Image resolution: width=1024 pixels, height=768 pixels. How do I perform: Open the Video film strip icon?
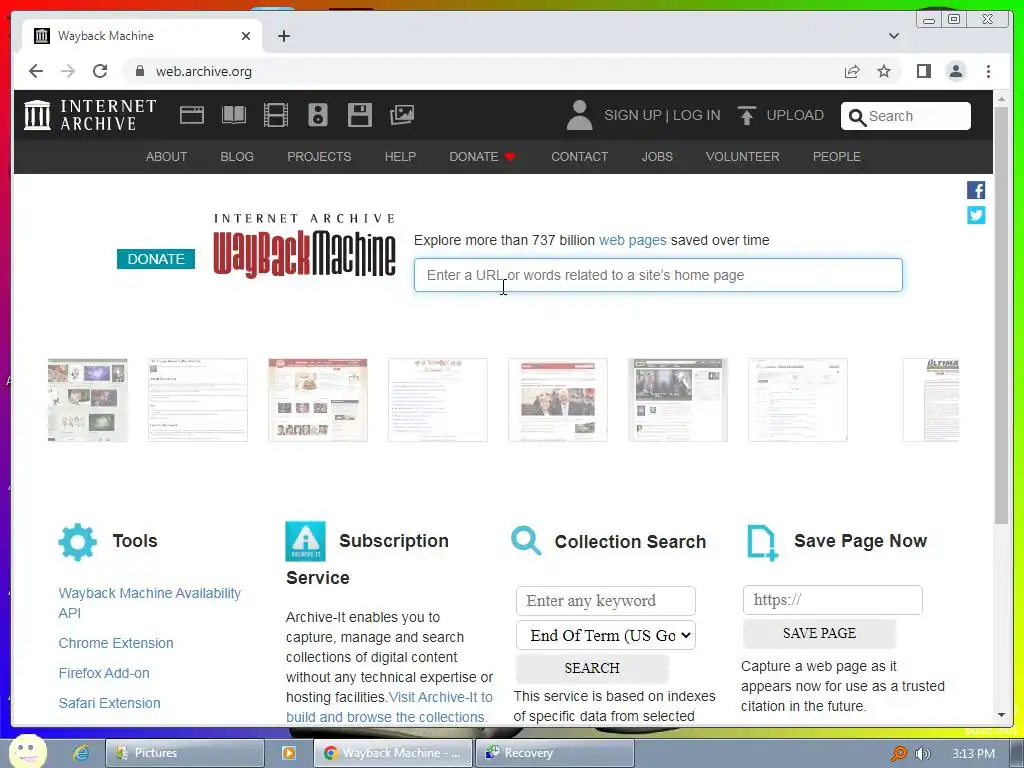point(276,115)
